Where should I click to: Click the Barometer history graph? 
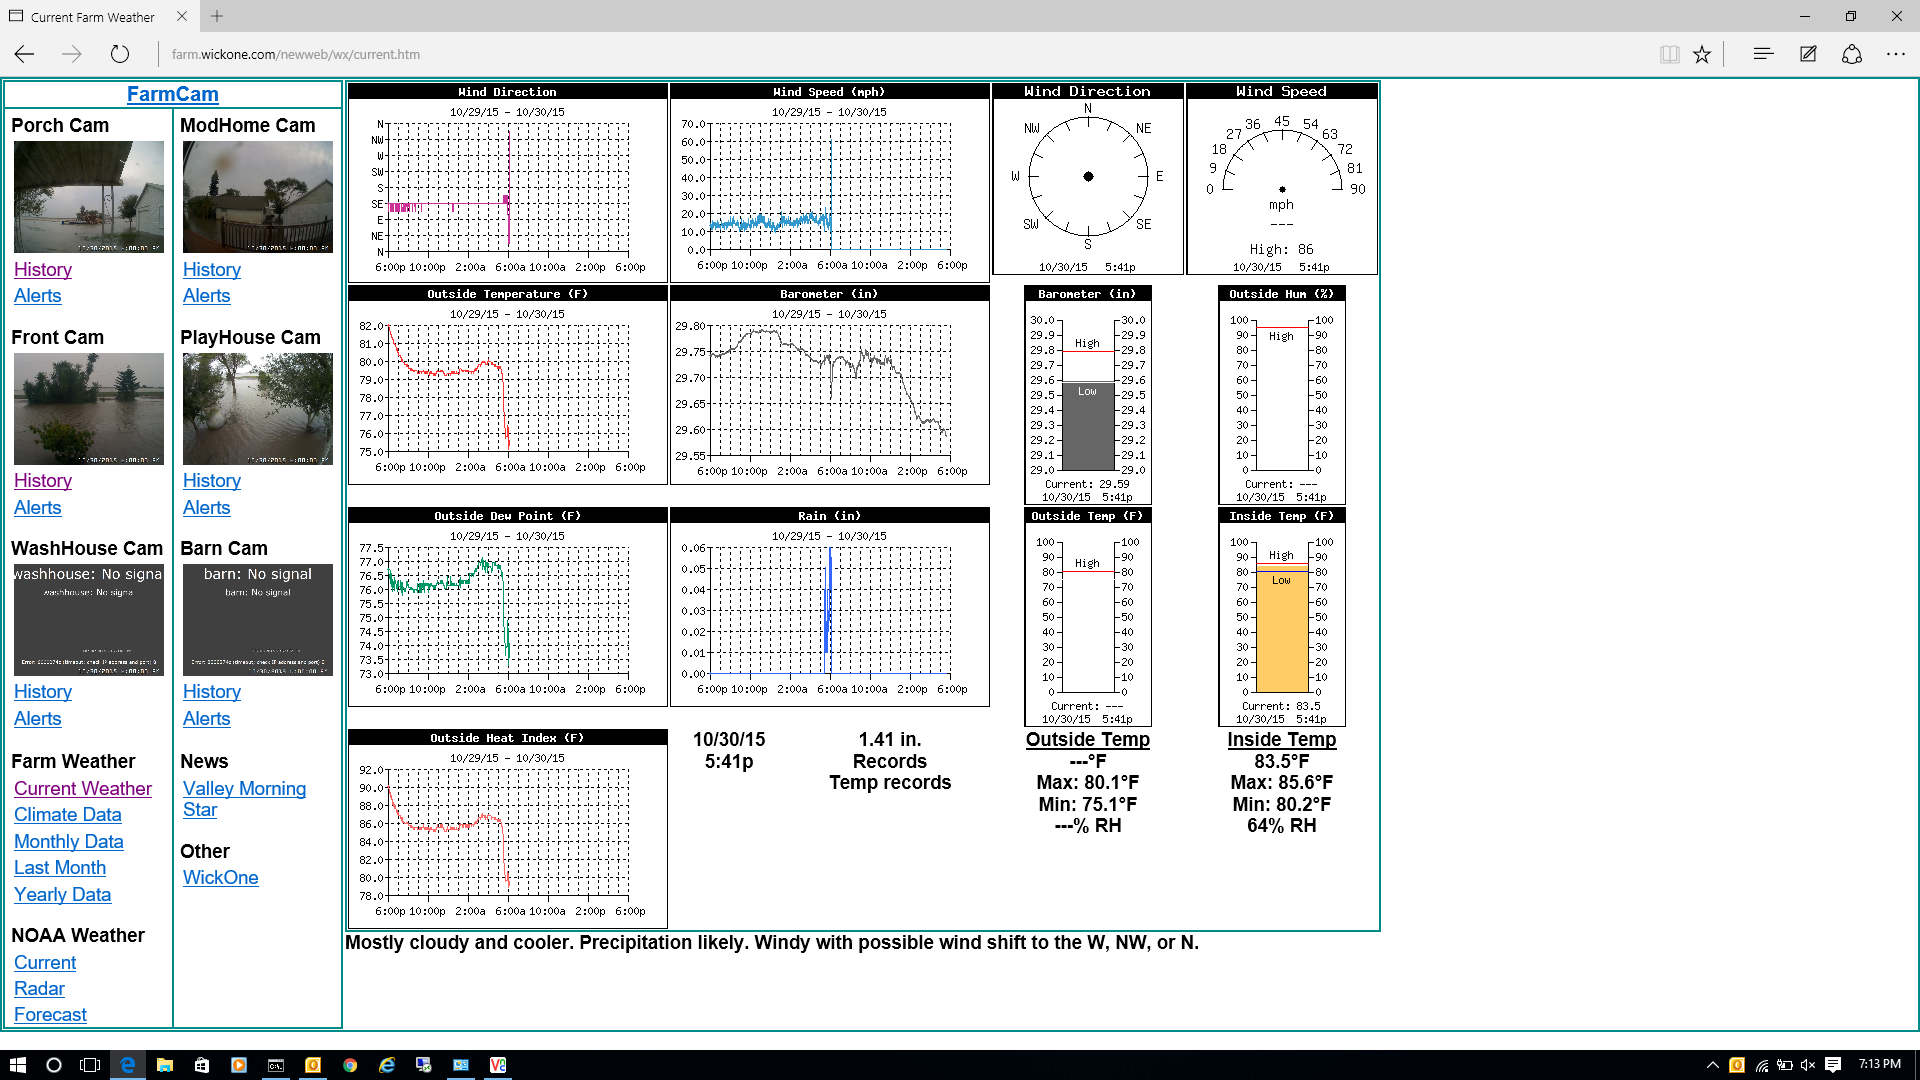(x=830, y=385)
